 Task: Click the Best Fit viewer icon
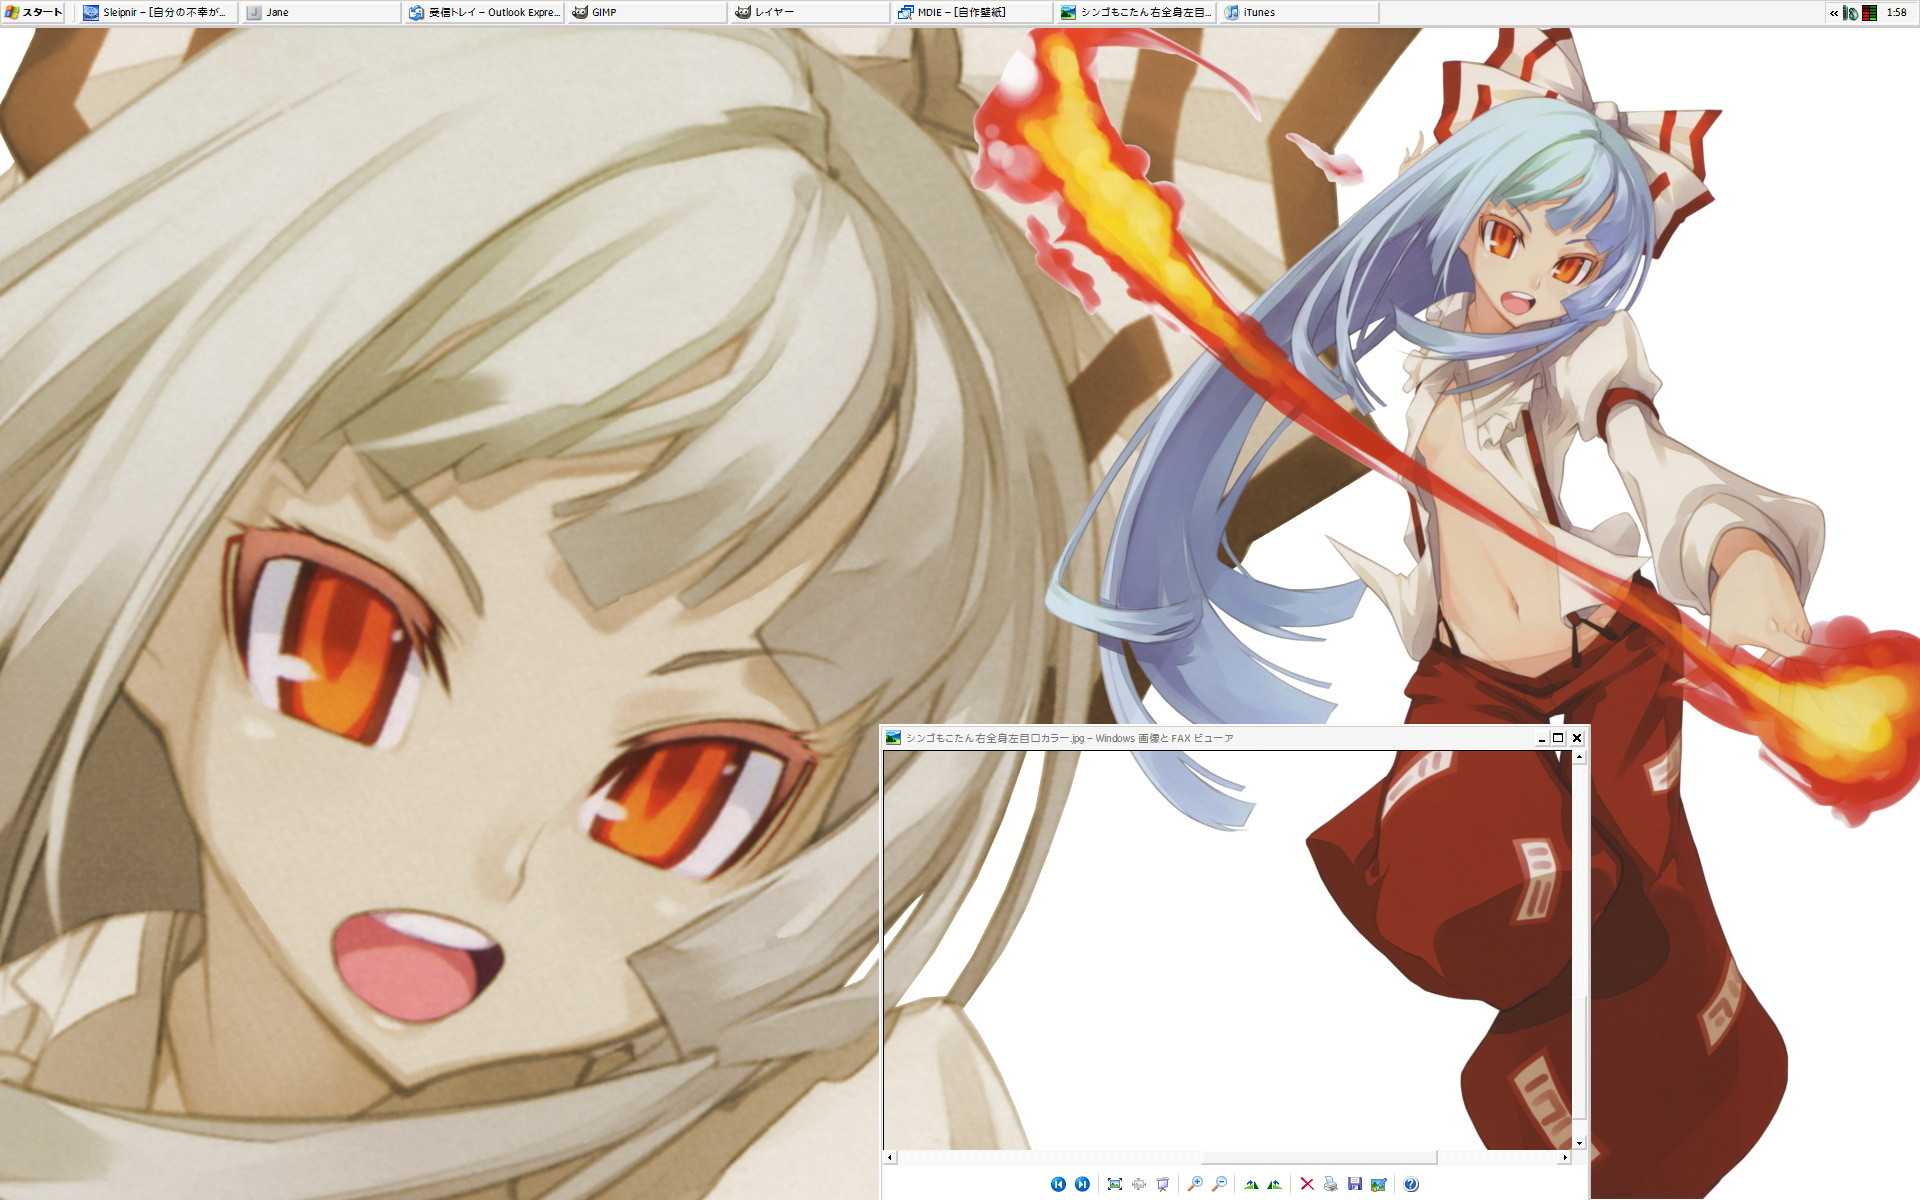pos(1115,1184)
